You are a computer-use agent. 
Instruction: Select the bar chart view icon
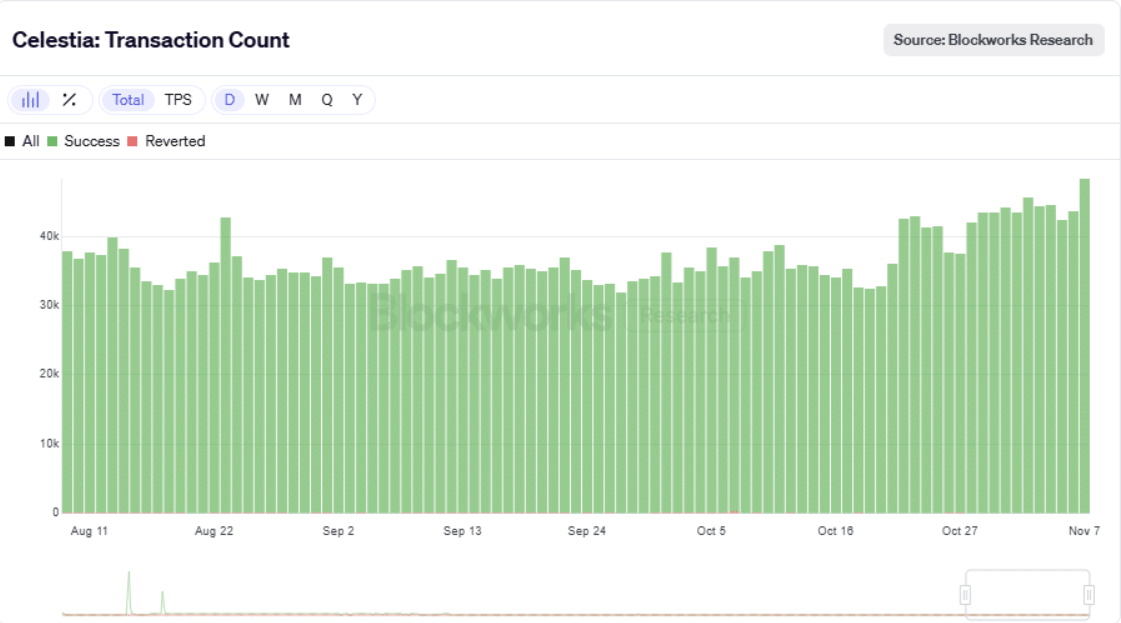click(x=31, y=100)
